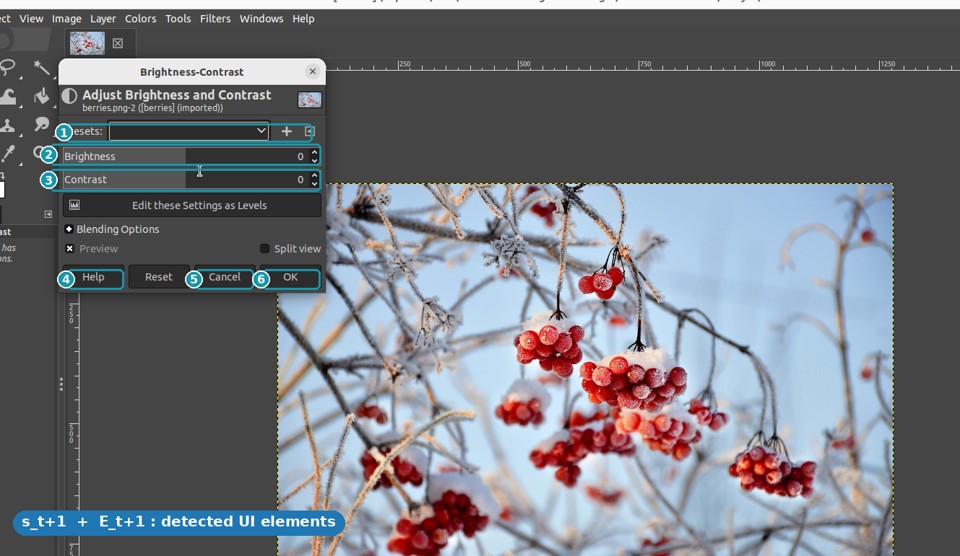Select the Warp Transform tool

click(8, 96)
